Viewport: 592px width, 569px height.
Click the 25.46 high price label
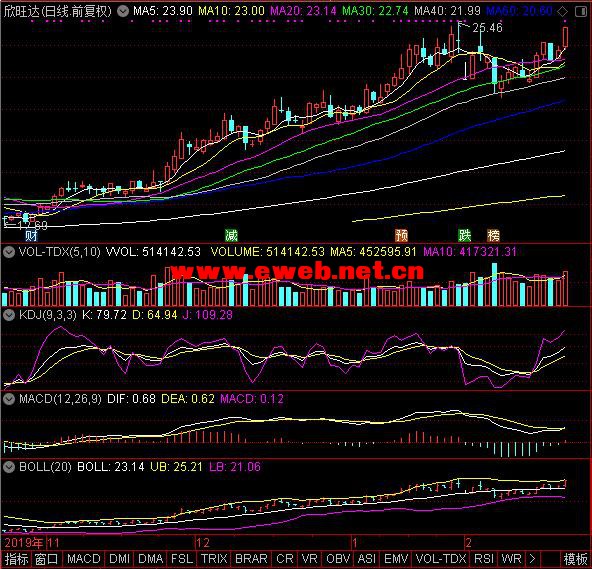tap(487, 28)
